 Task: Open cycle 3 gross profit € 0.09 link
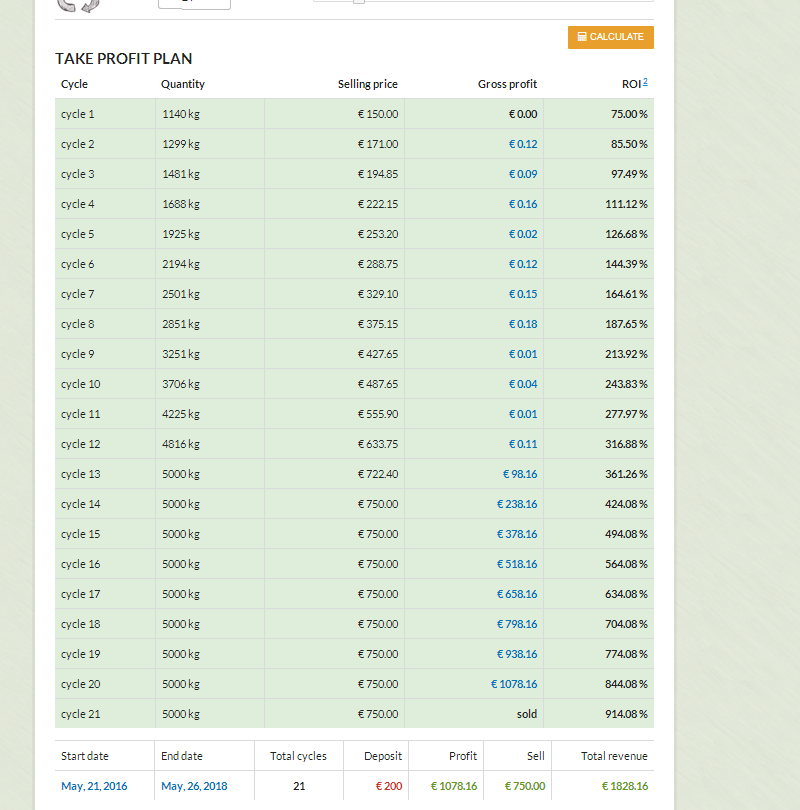pos(523,174)
